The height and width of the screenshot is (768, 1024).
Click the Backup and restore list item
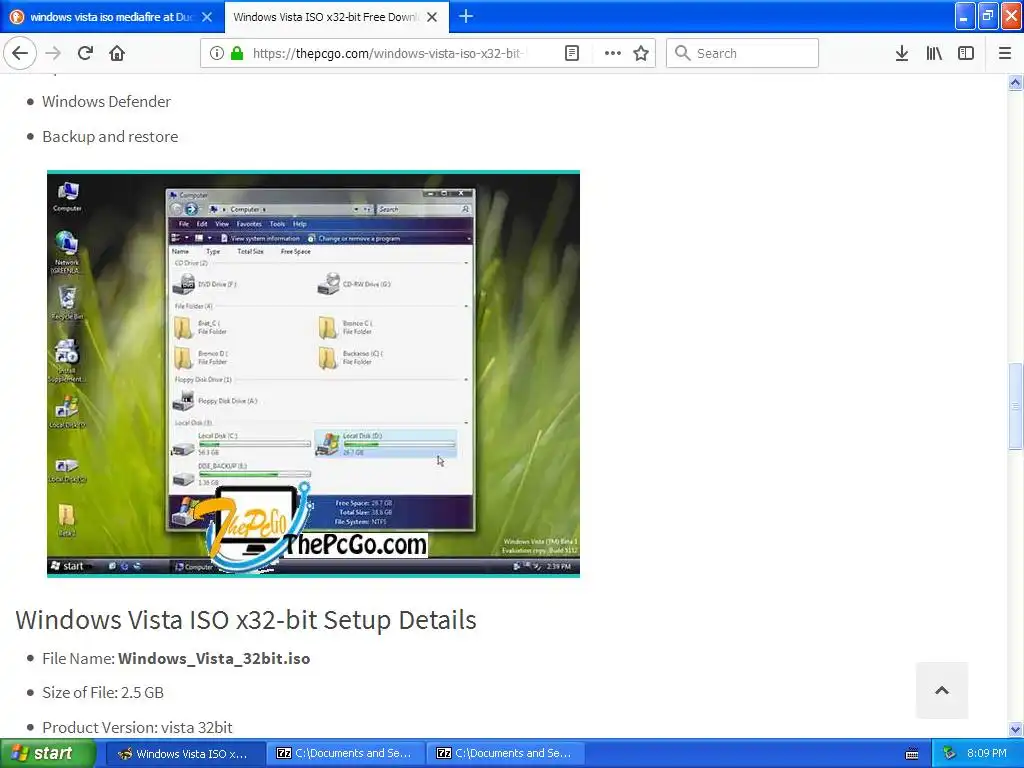110,136
